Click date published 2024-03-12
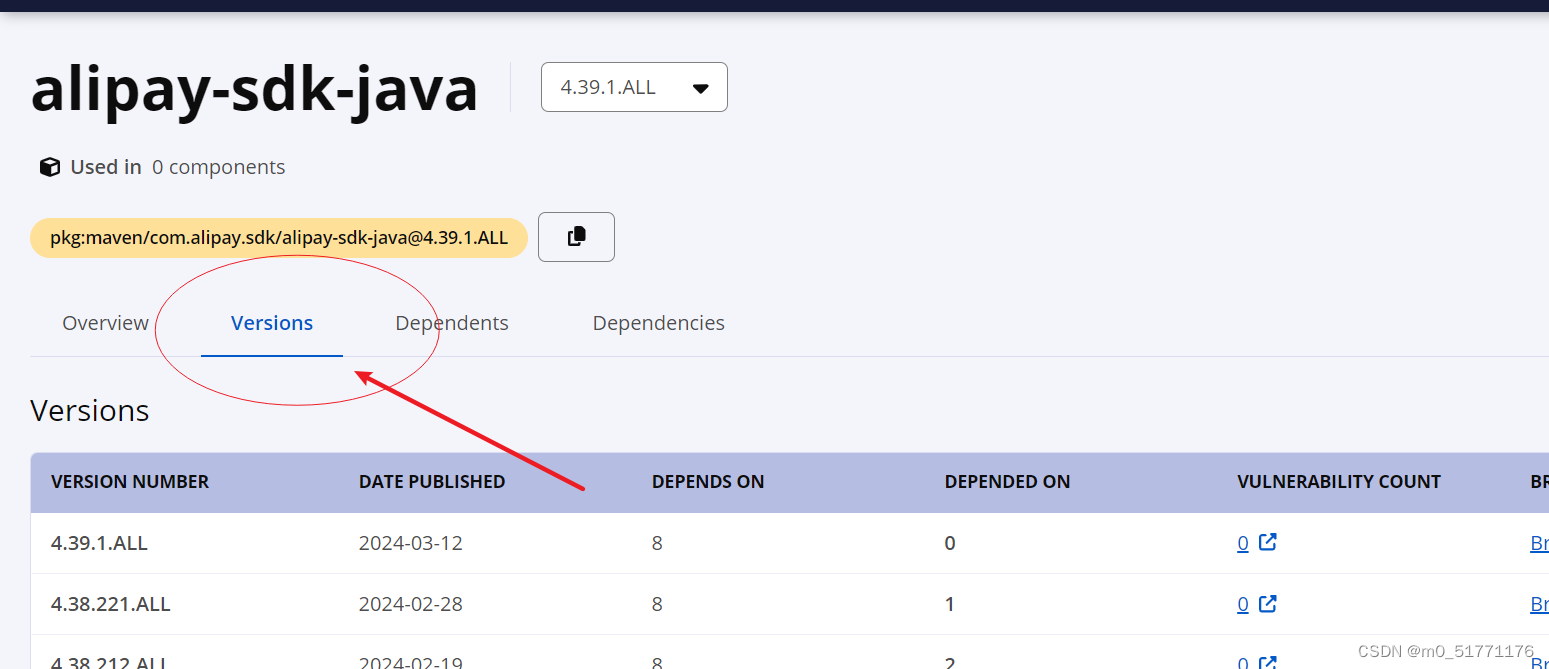This screenshot has width=1549, height=669. pyautogui.click(x=411, y=543)
